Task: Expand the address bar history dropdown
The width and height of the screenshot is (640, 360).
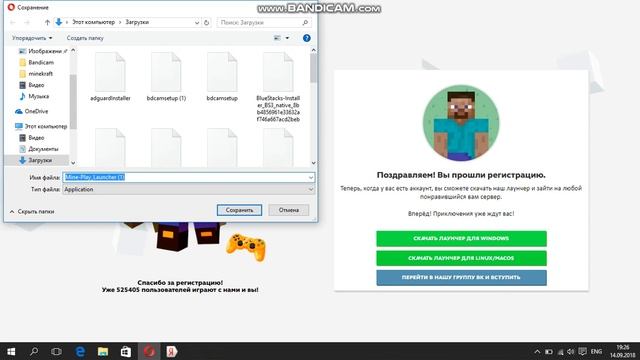Action: click(197, 22)
